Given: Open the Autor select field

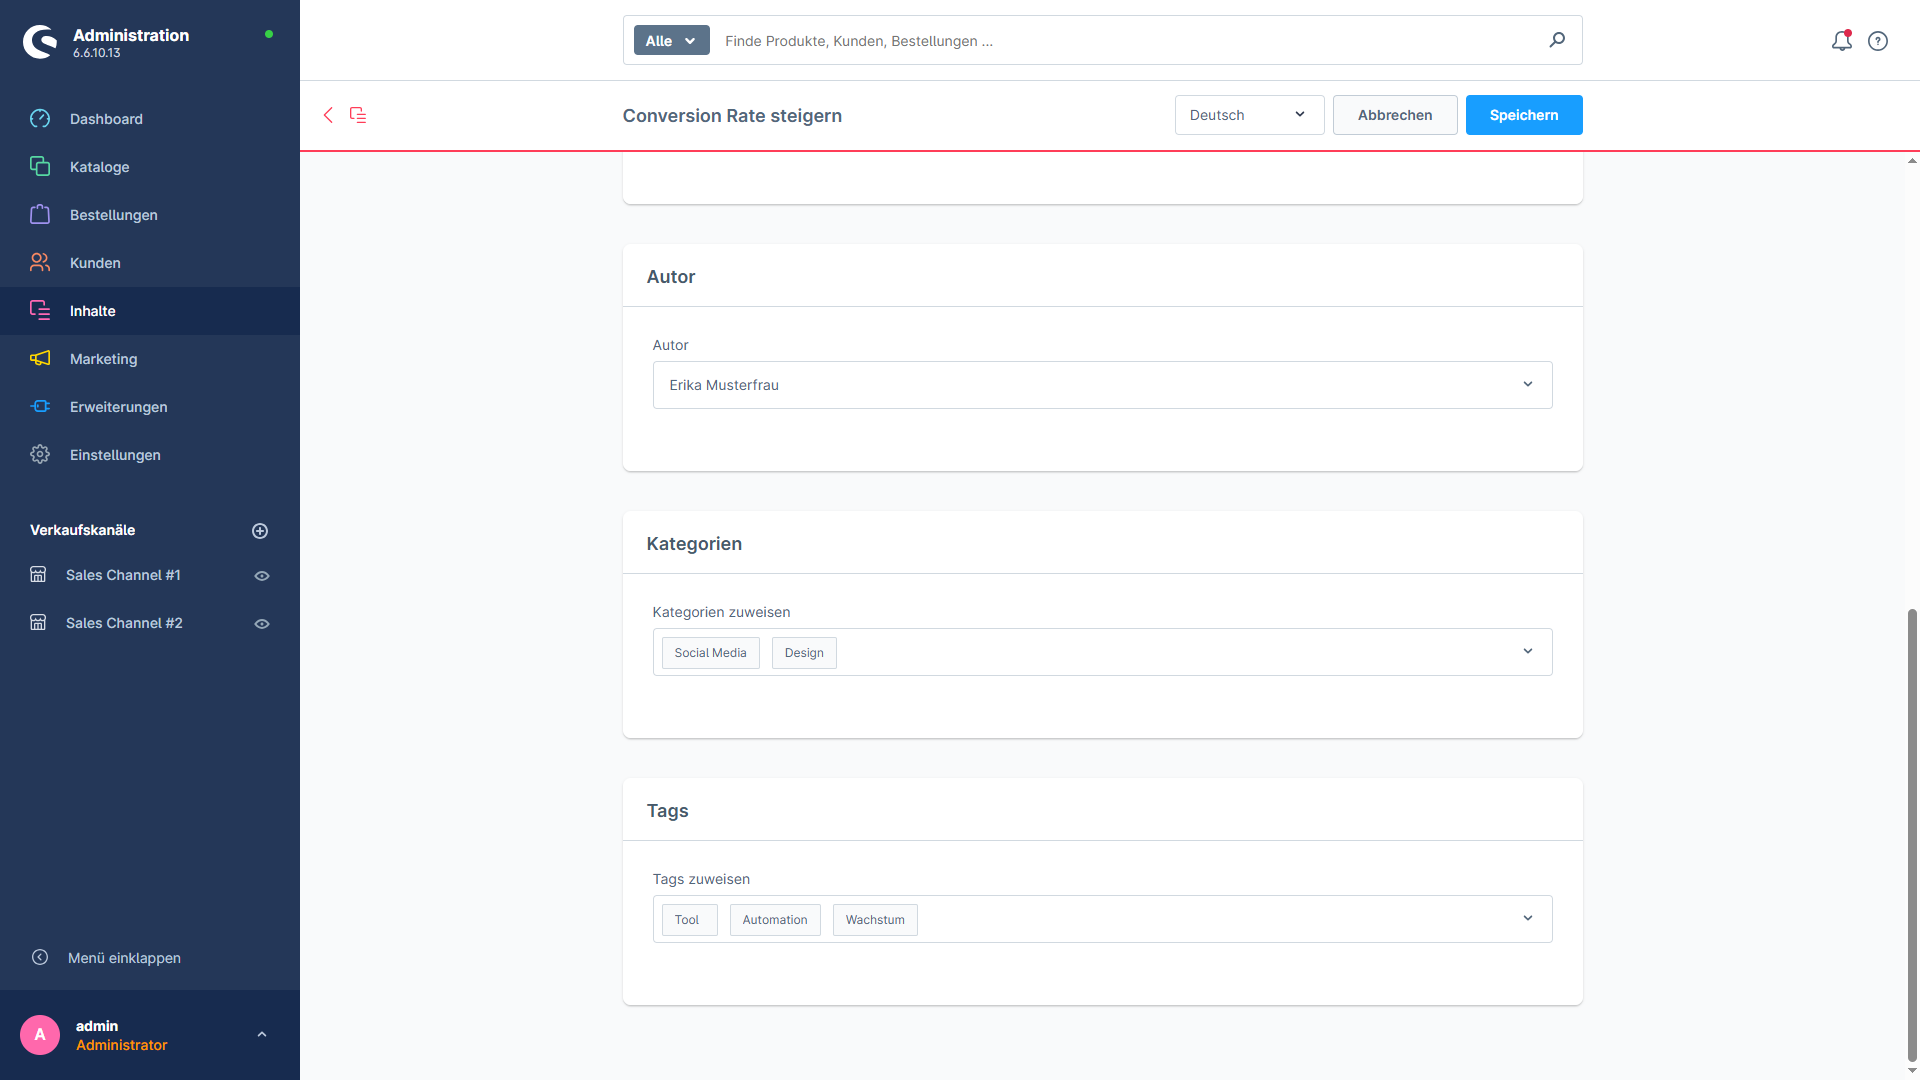Looking at the screenshot, I should 1102,385.
